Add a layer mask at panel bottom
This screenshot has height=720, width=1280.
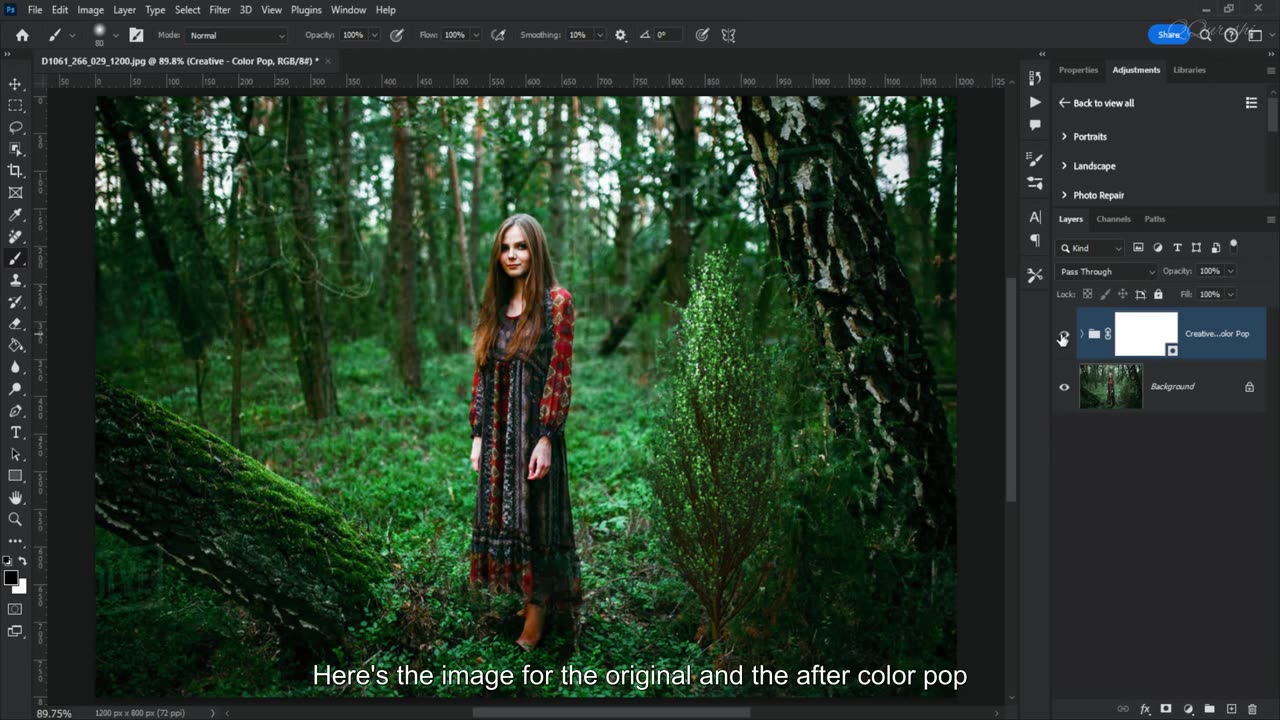1166,709
